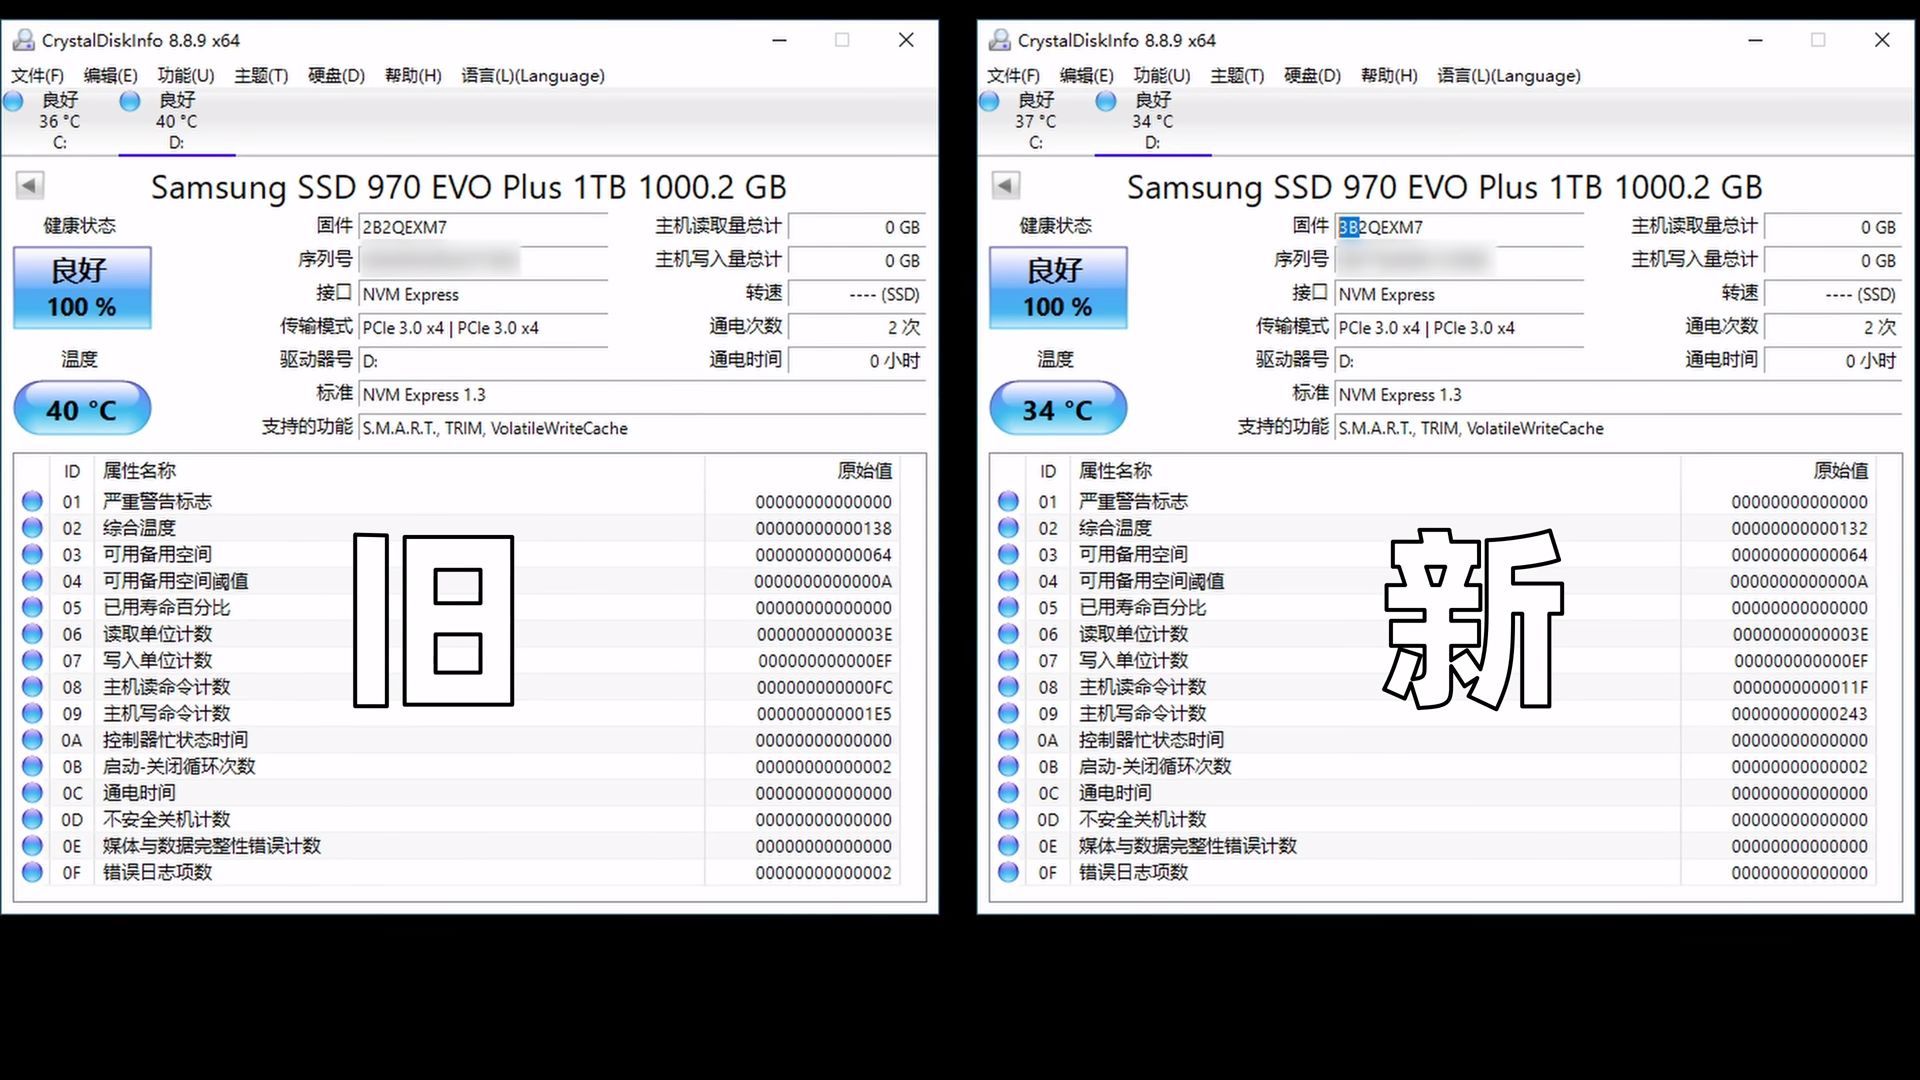Viewport: 1920px width, 1080px height.
Task: Click the 34 °C temperature button
Action: point(1058,409)
